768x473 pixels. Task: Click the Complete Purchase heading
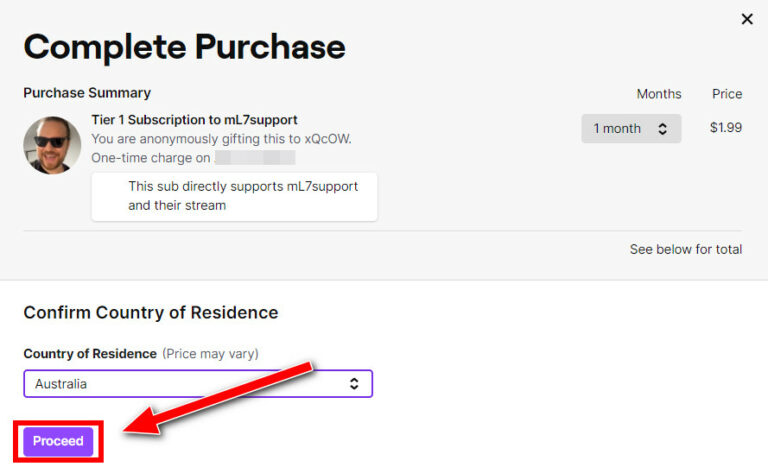click(184, 46)
